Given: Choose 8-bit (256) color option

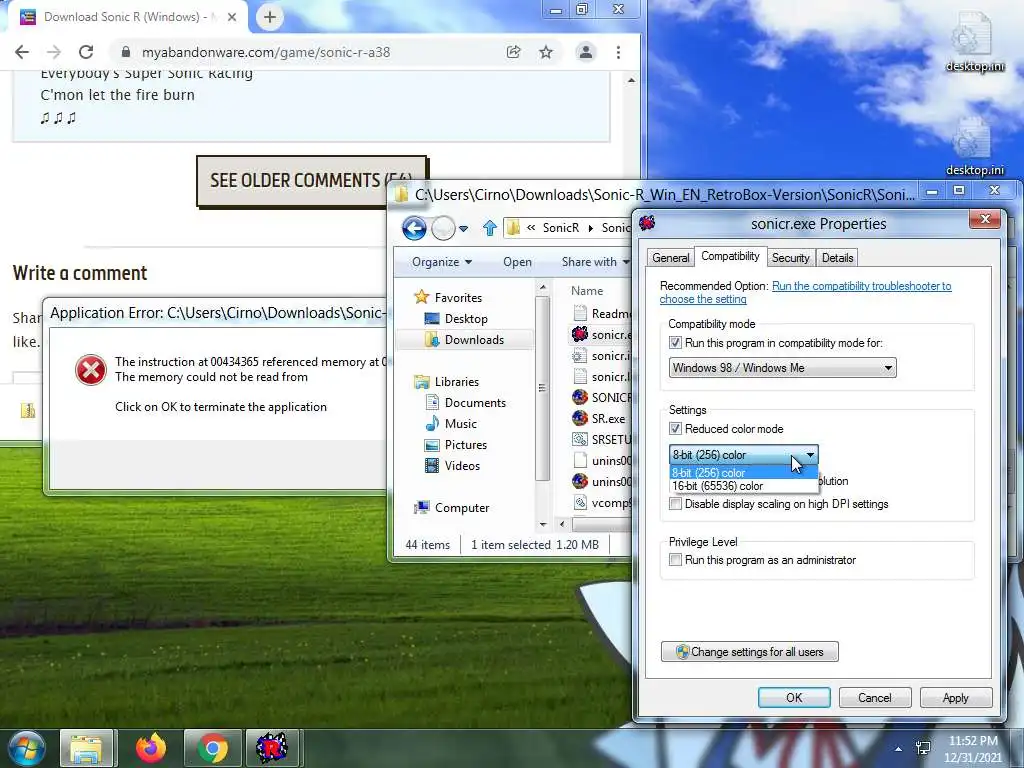Looking at the screenshot, I should 743,473.
